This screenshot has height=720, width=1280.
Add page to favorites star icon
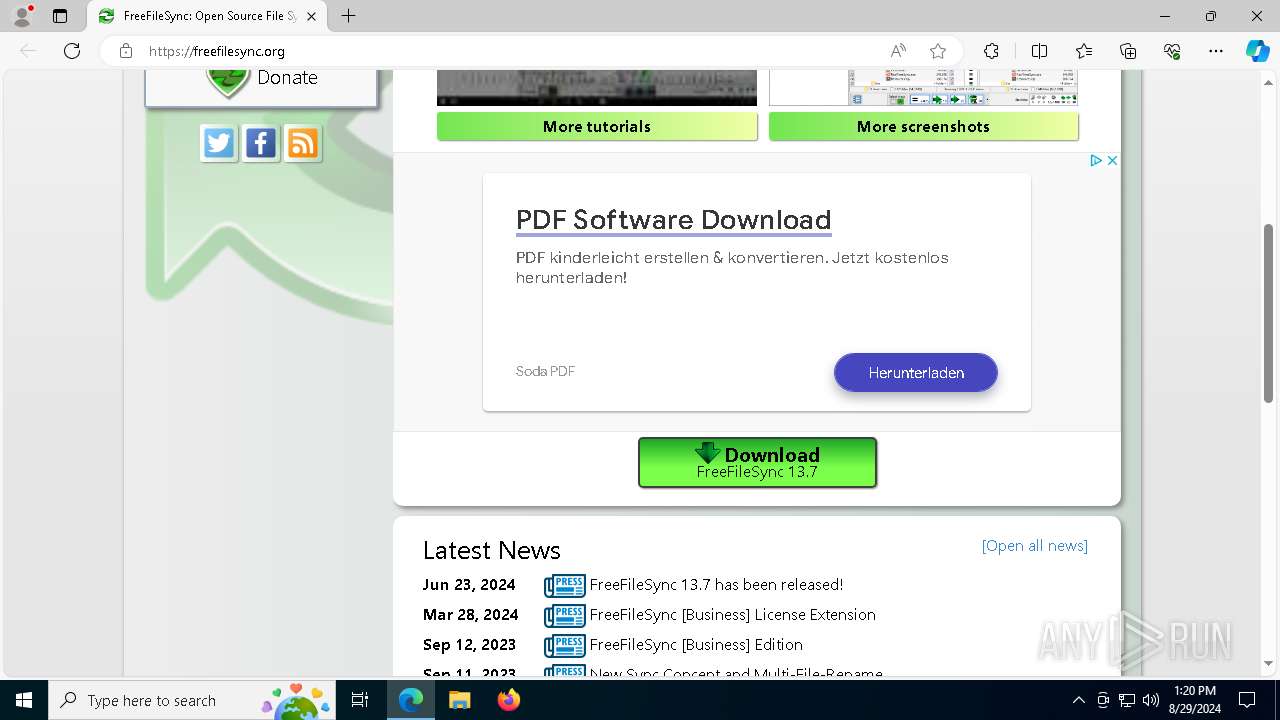click(x=937, y=51)
